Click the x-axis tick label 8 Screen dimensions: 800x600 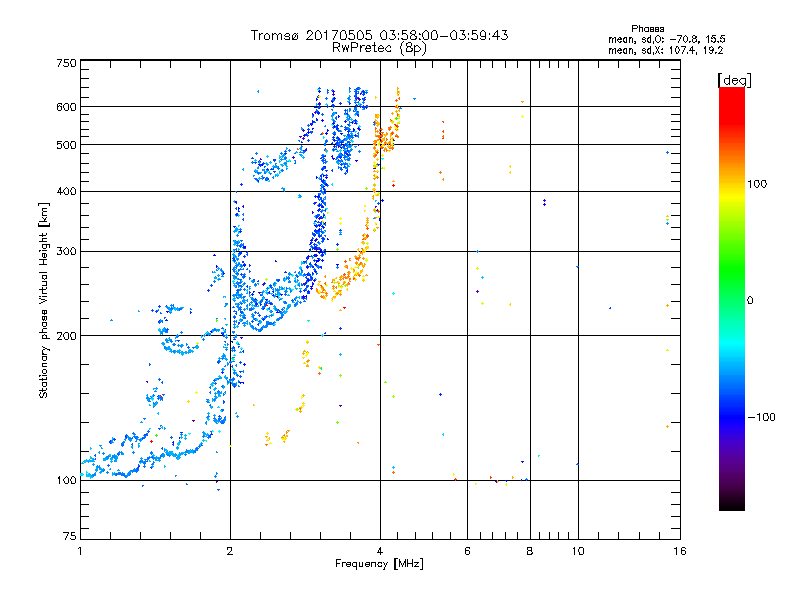530,551
